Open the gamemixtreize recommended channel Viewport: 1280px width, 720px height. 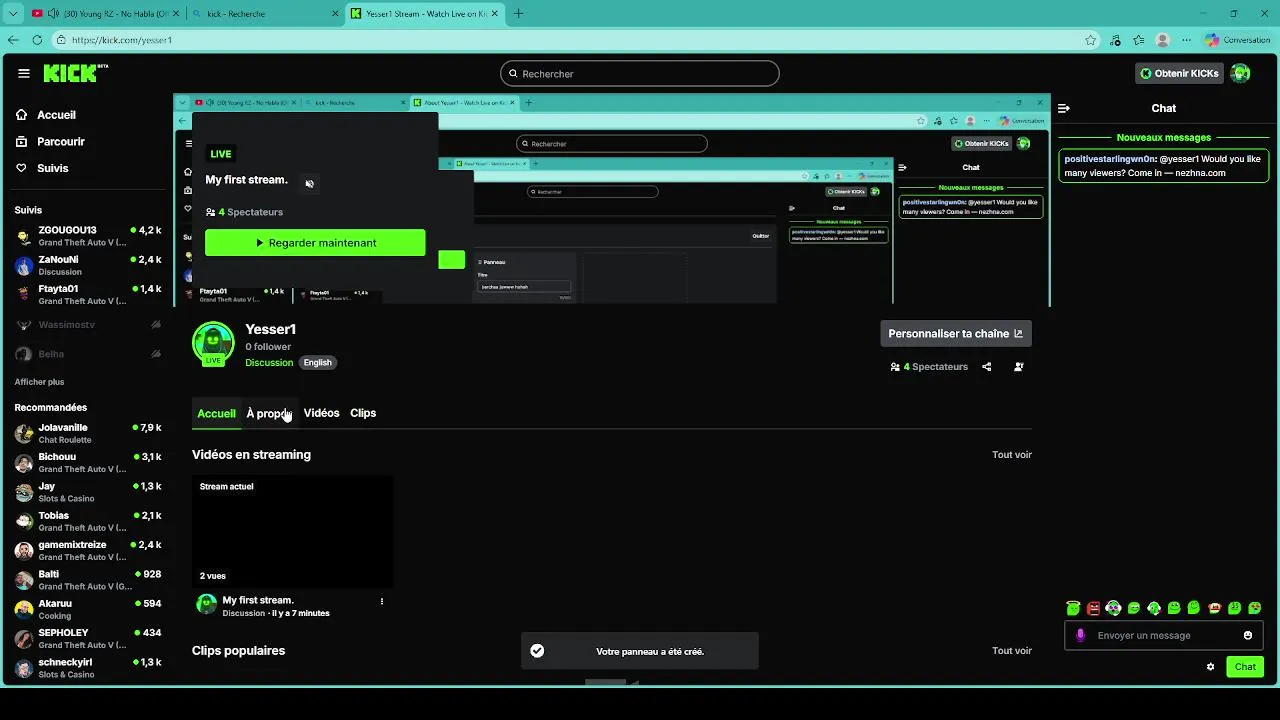point(88,551)
